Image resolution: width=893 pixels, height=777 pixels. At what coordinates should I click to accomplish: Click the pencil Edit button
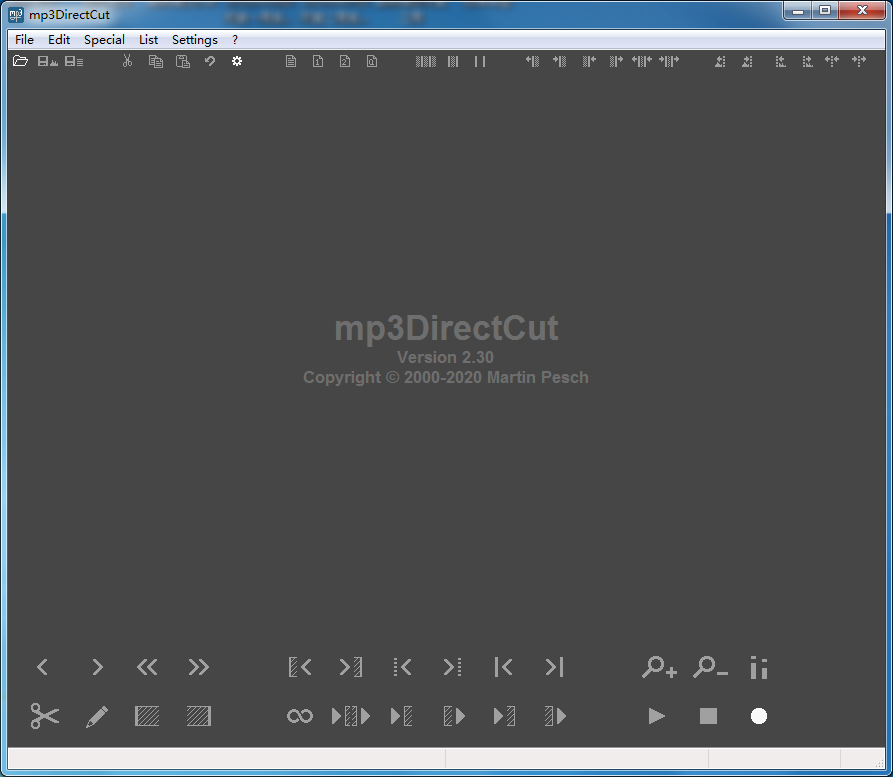click(97, 716)
